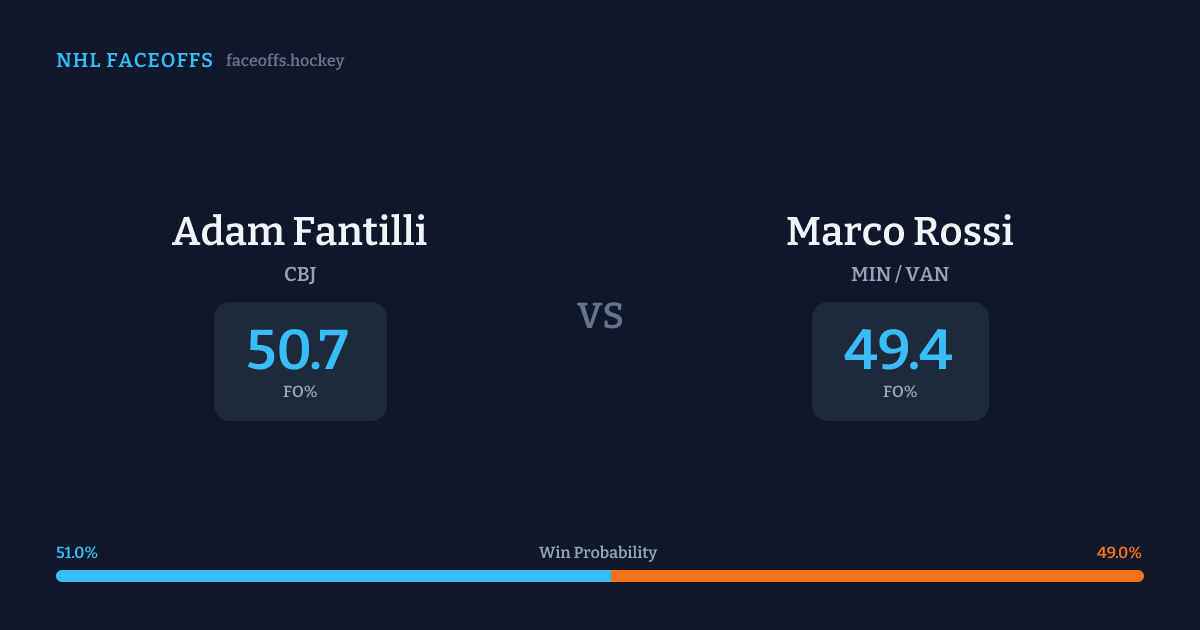The width and height of the screenshot is (1200, 630).
Task: Select the Marco Rossi player name
Action: point(900,231)
